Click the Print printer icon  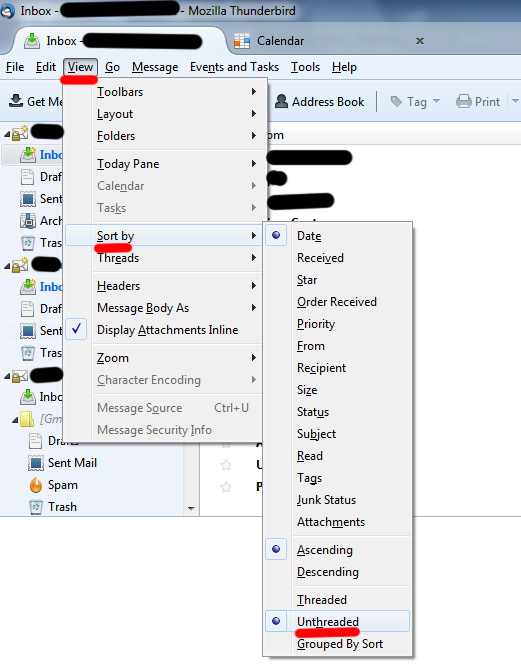coord(464,102)
